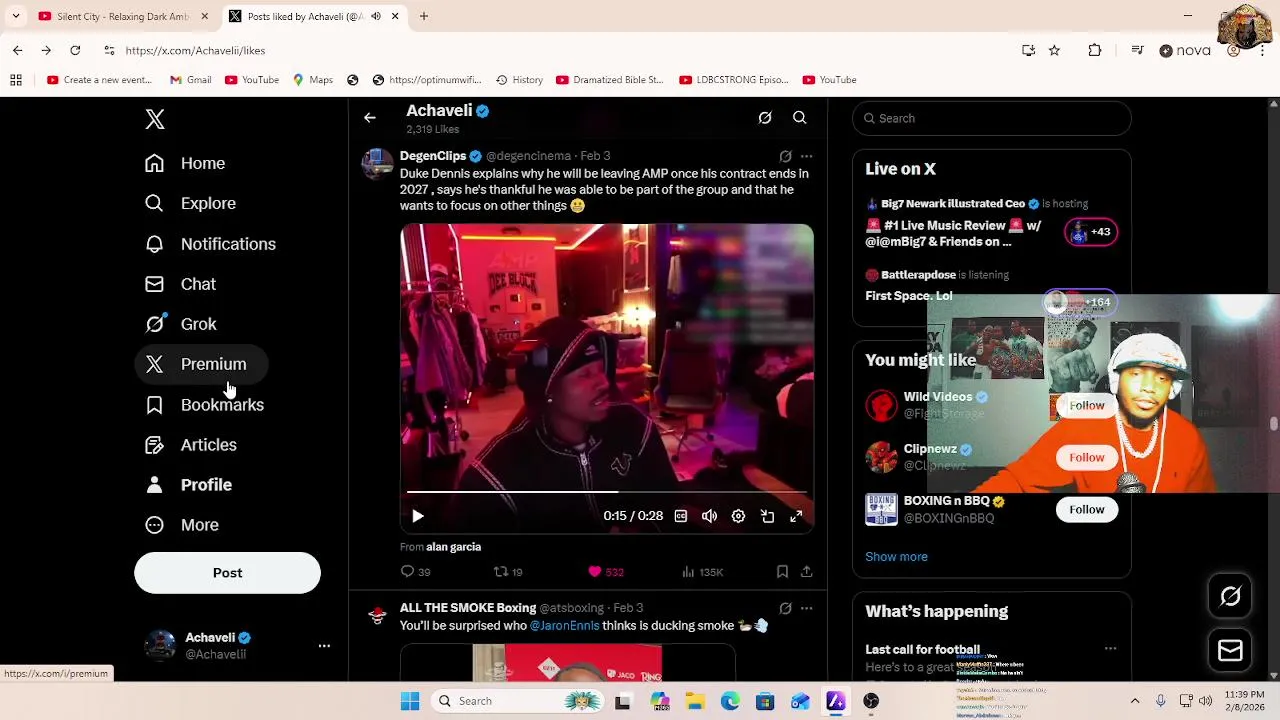The height and width of the screenshot is (720, 1280).
Task: Open the Maps bookmark
Action: 312,80
